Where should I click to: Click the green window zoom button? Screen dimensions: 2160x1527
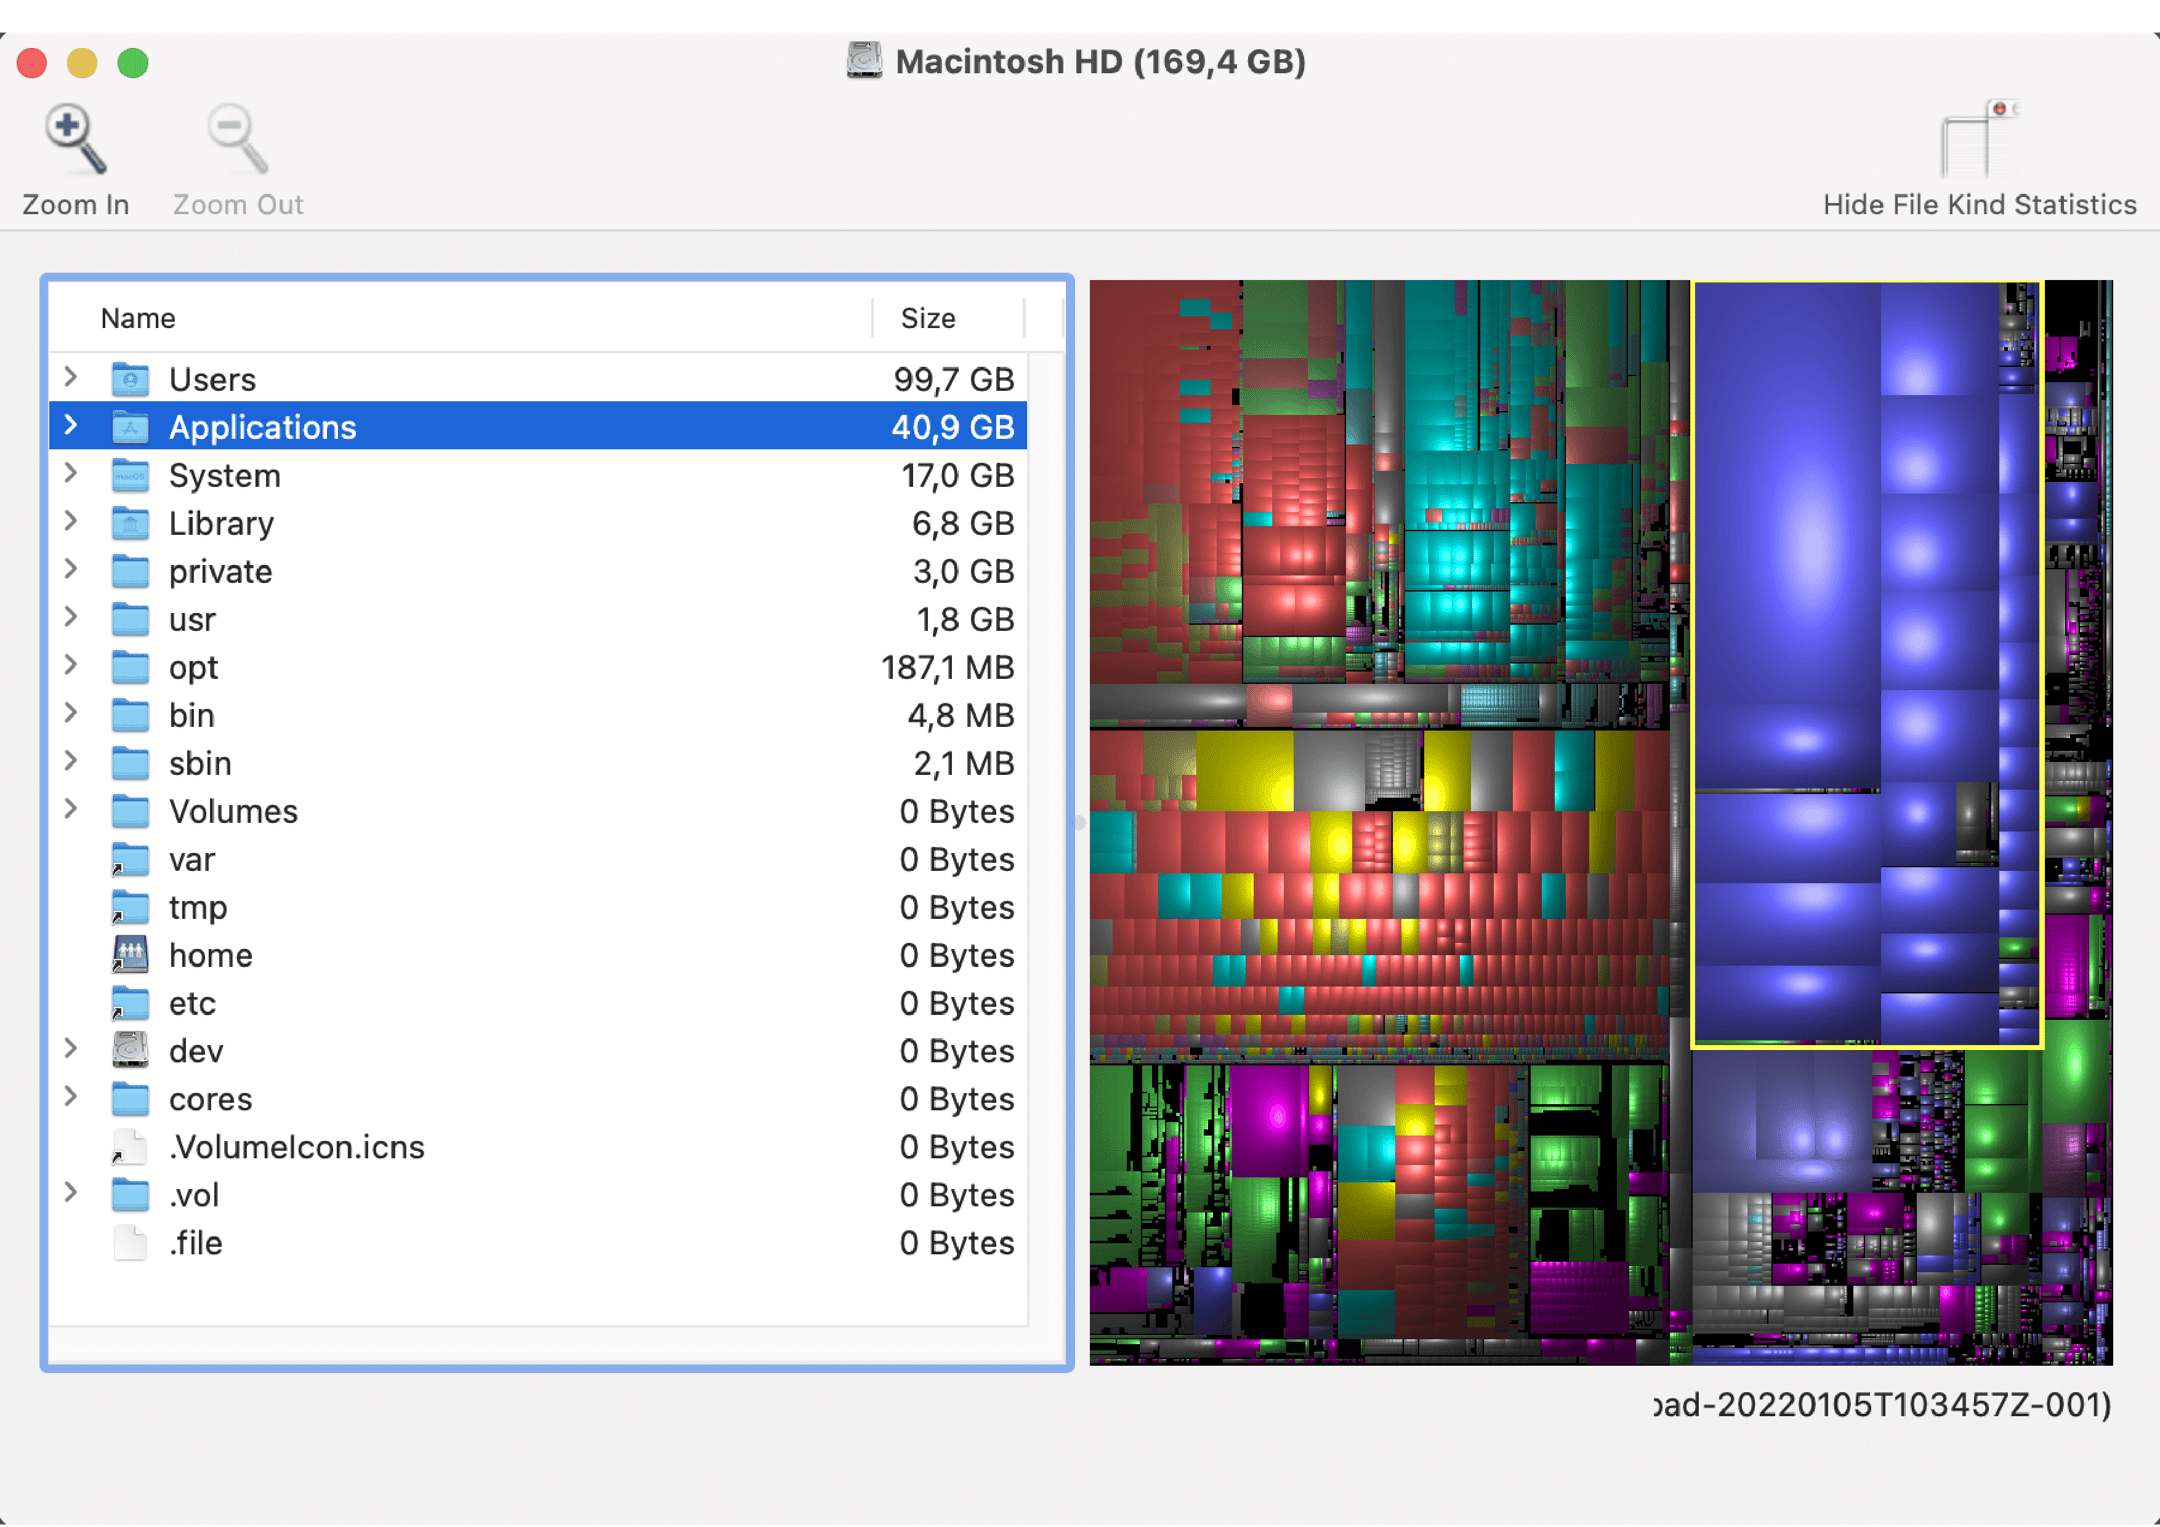[133, 64]
